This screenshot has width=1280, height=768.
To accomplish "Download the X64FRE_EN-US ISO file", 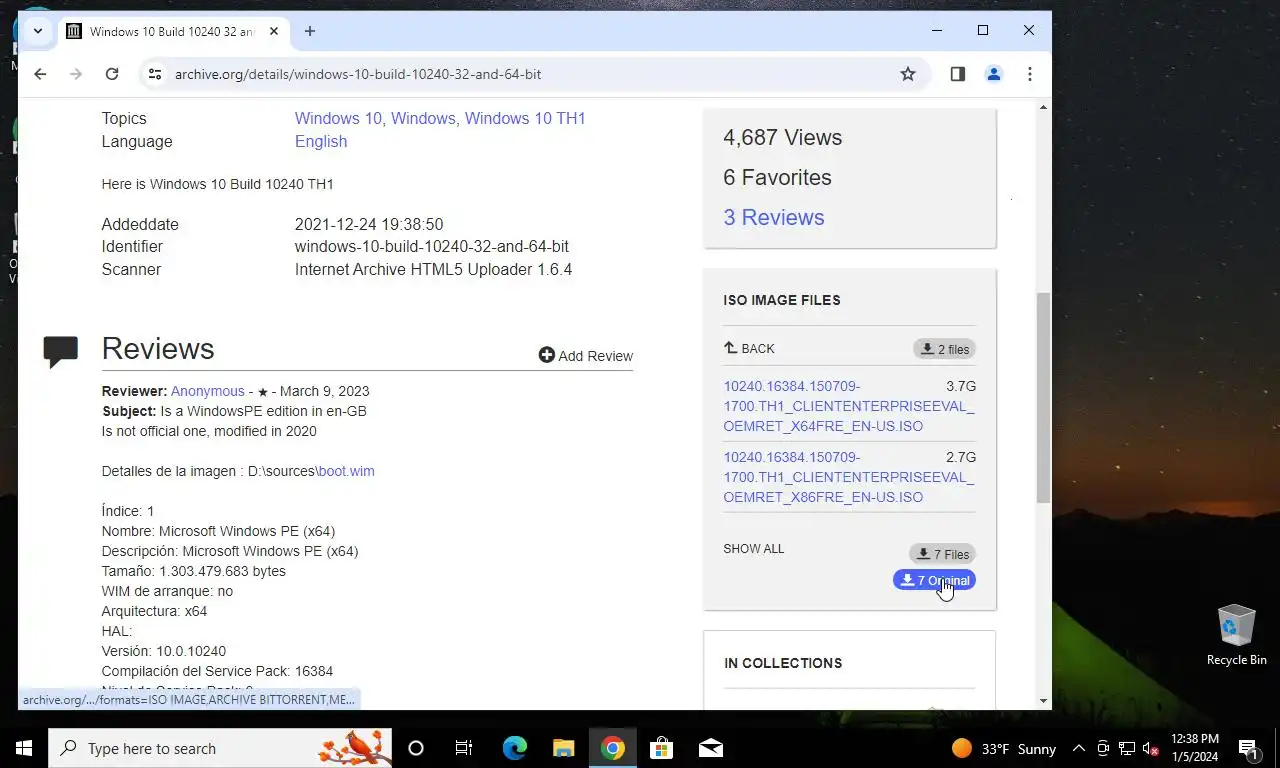I will click(x=848, y=406).
